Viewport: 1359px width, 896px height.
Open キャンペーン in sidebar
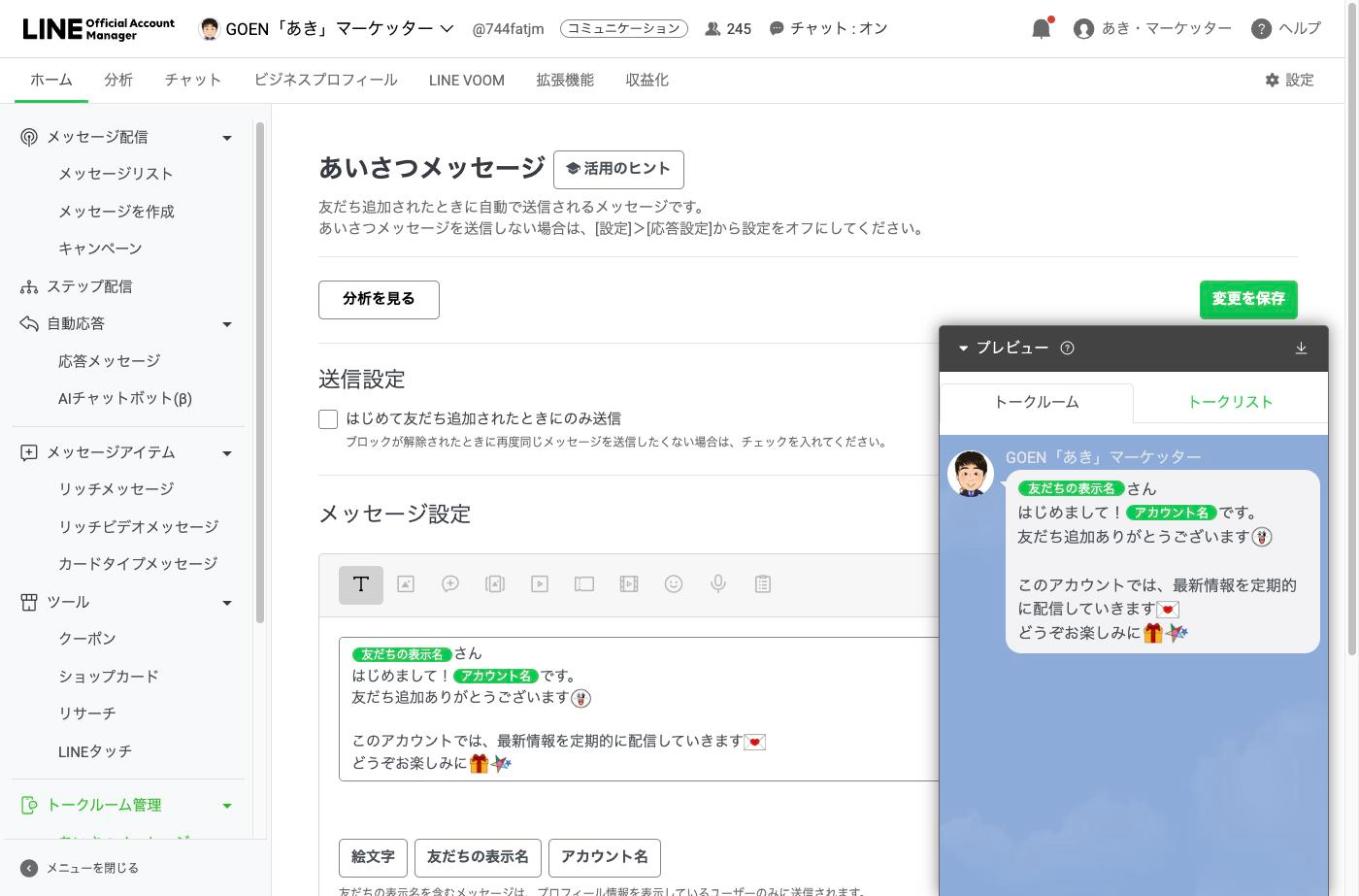pyautogui.click(x=100, y=249)
